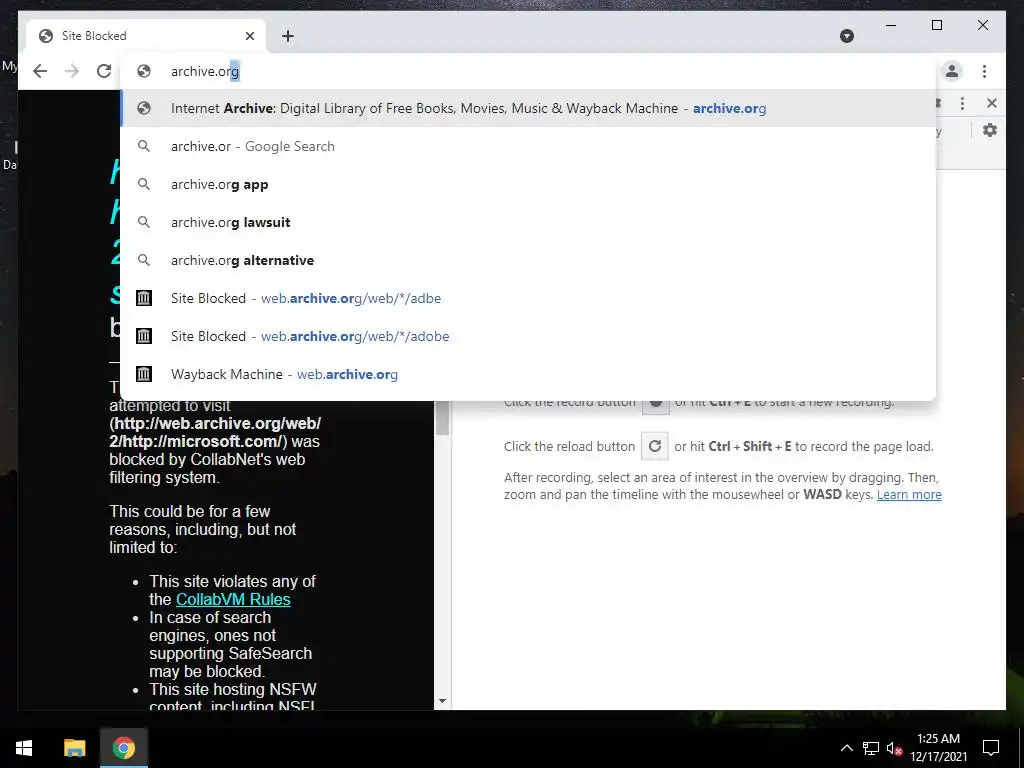Pick the 'archive.org app' suggestion
The image size is (1024, 768).
[x=528, y=184]
